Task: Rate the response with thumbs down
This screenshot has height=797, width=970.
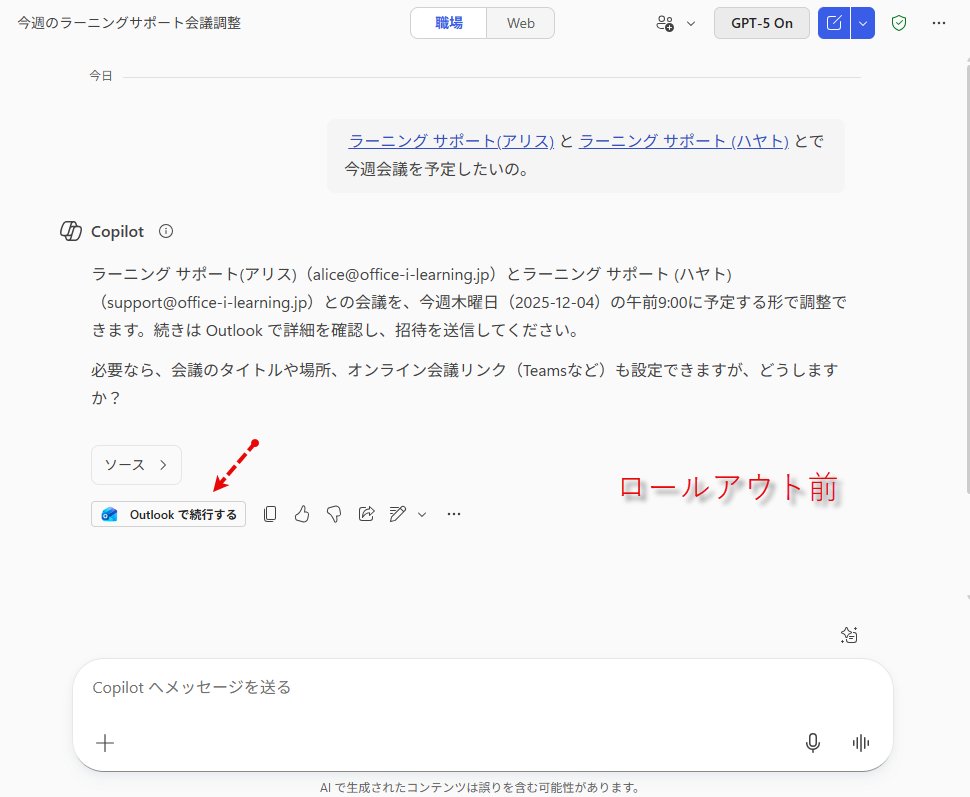Action: (x=334, y=513)
